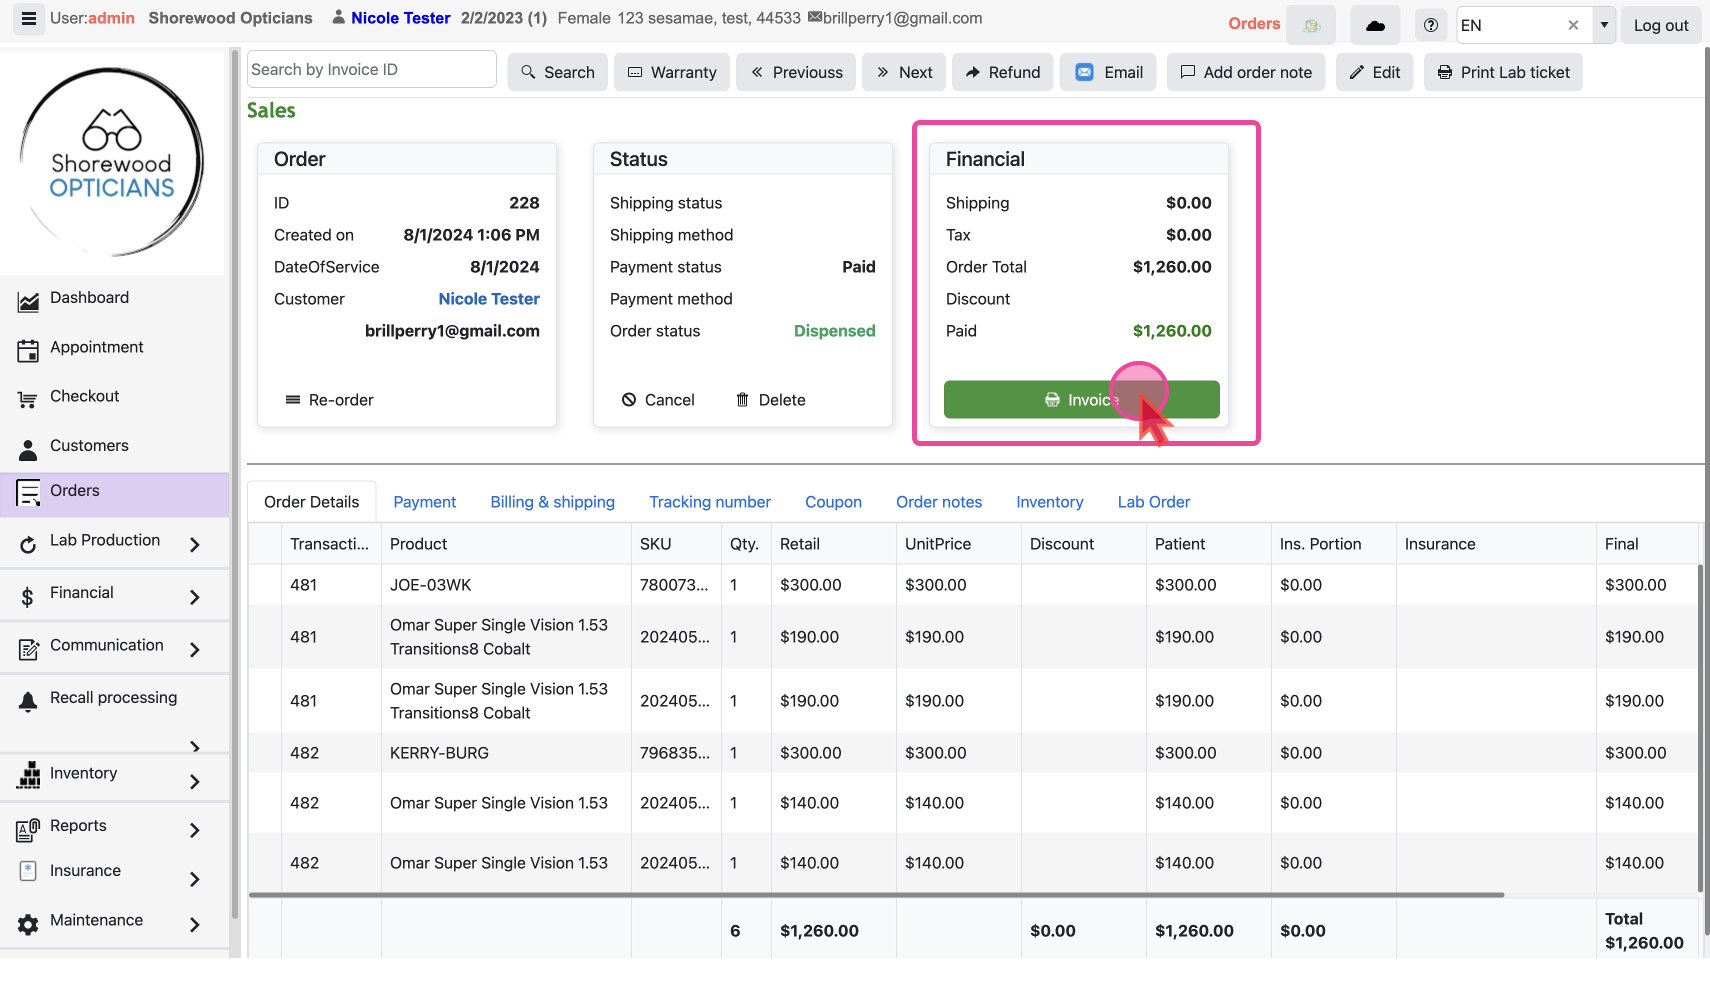Click Recall processing bell item
This screenshot has height=981, width=1710.
pyautogui.click(x=113, y=698)
